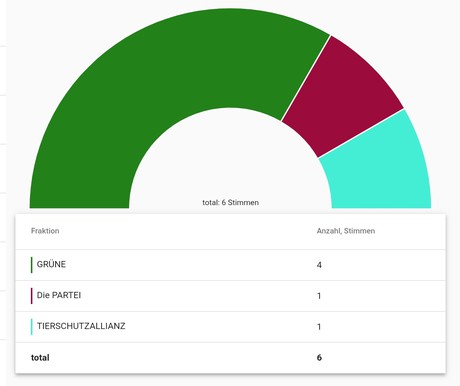This screenshot has width=460, height=386.
Task: Click the bold total row label
Action: coord(40,358)
